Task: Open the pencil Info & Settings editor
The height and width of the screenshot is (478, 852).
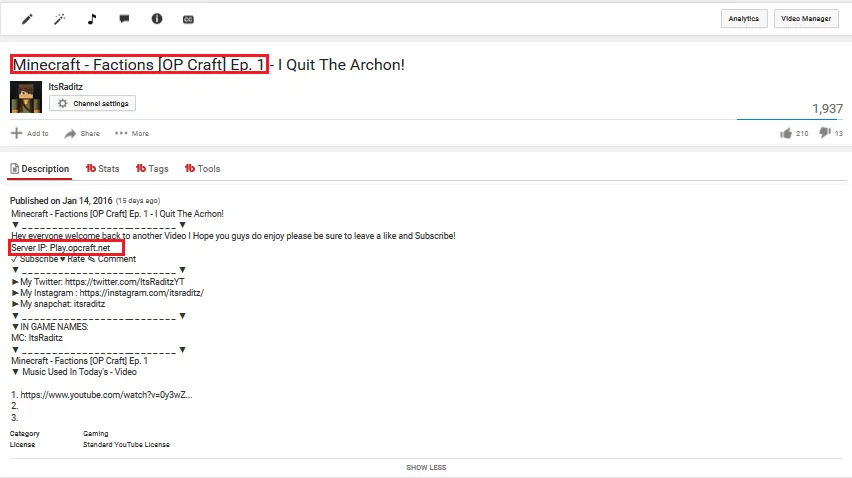Action: tap(27, 20)
